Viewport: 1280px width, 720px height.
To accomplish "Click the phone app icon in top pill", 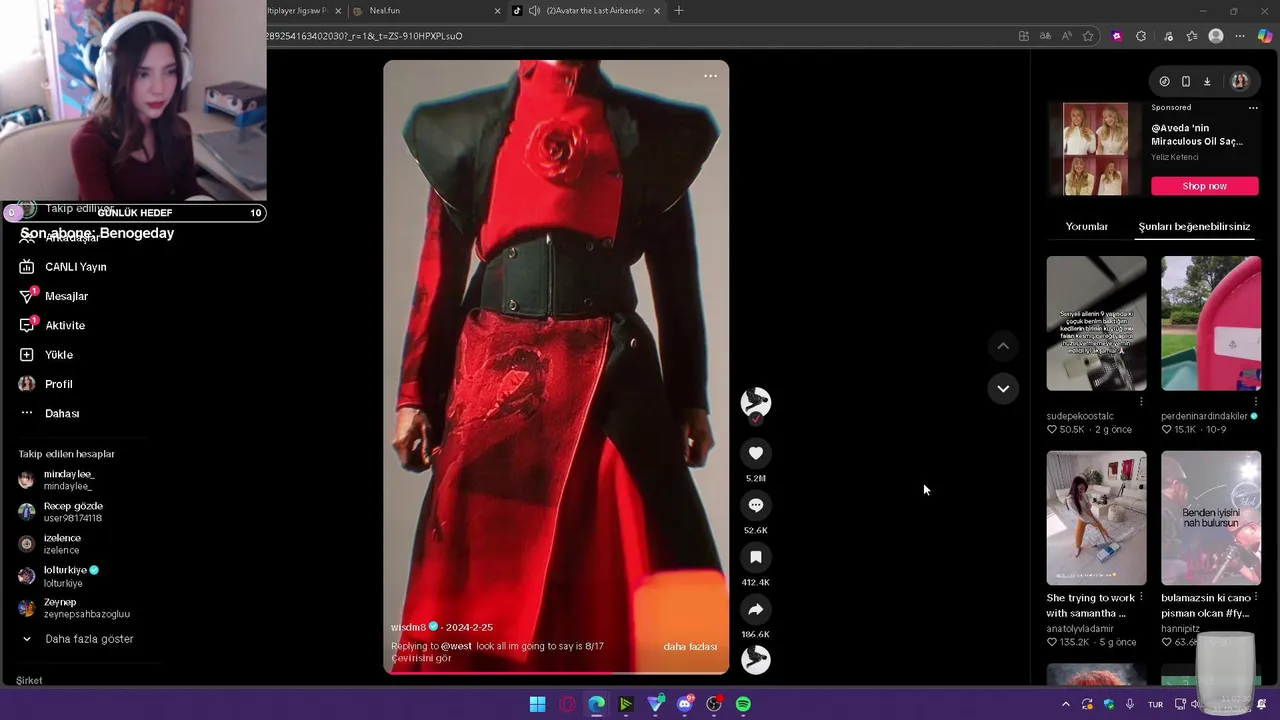I will coord(1186,82).
